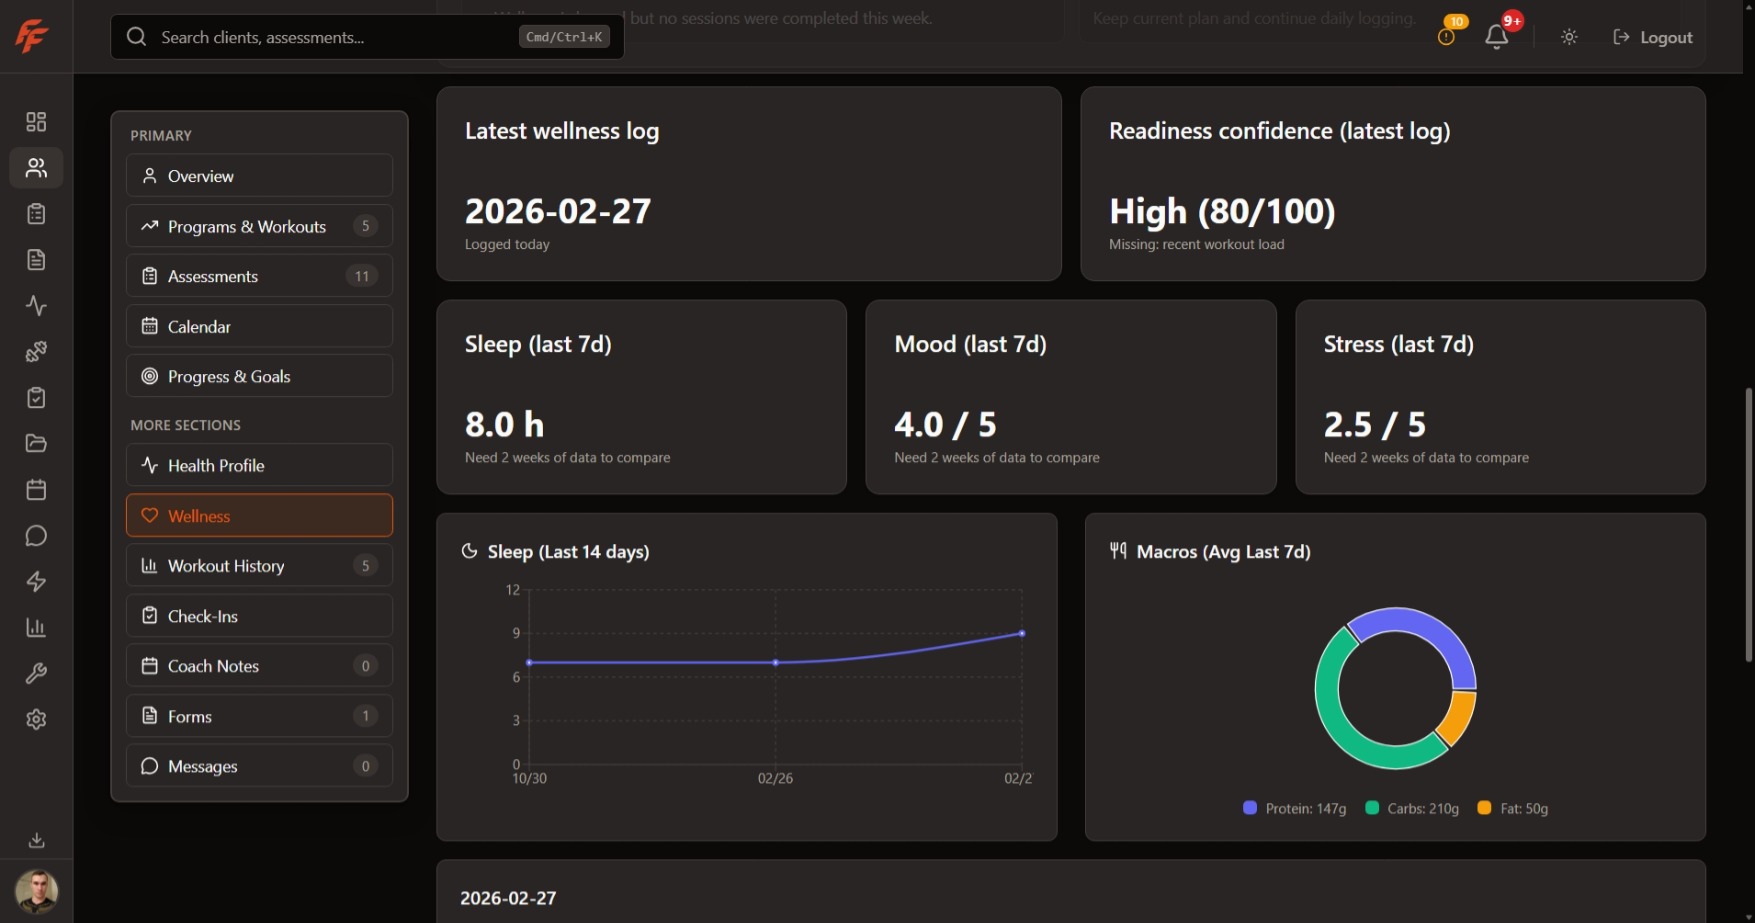Toggle light mode with the sun icon
The image size is (1755, 923).
(x=1568, y=37)
